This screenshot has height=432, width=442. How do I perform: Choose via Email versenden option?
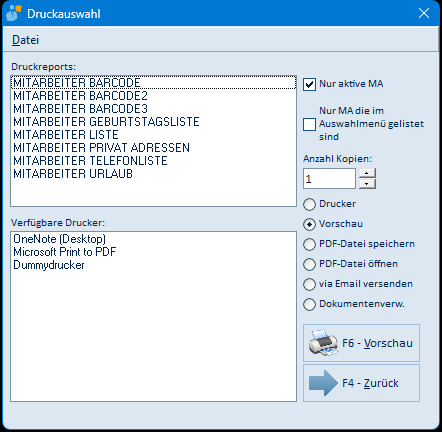click(309, 284)
